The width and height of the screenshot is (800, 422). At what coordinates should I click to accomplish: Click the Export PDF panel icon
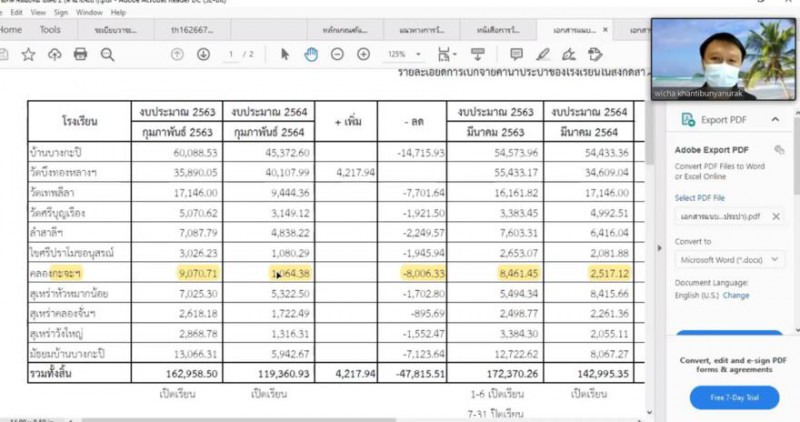(x=688, y=120)
